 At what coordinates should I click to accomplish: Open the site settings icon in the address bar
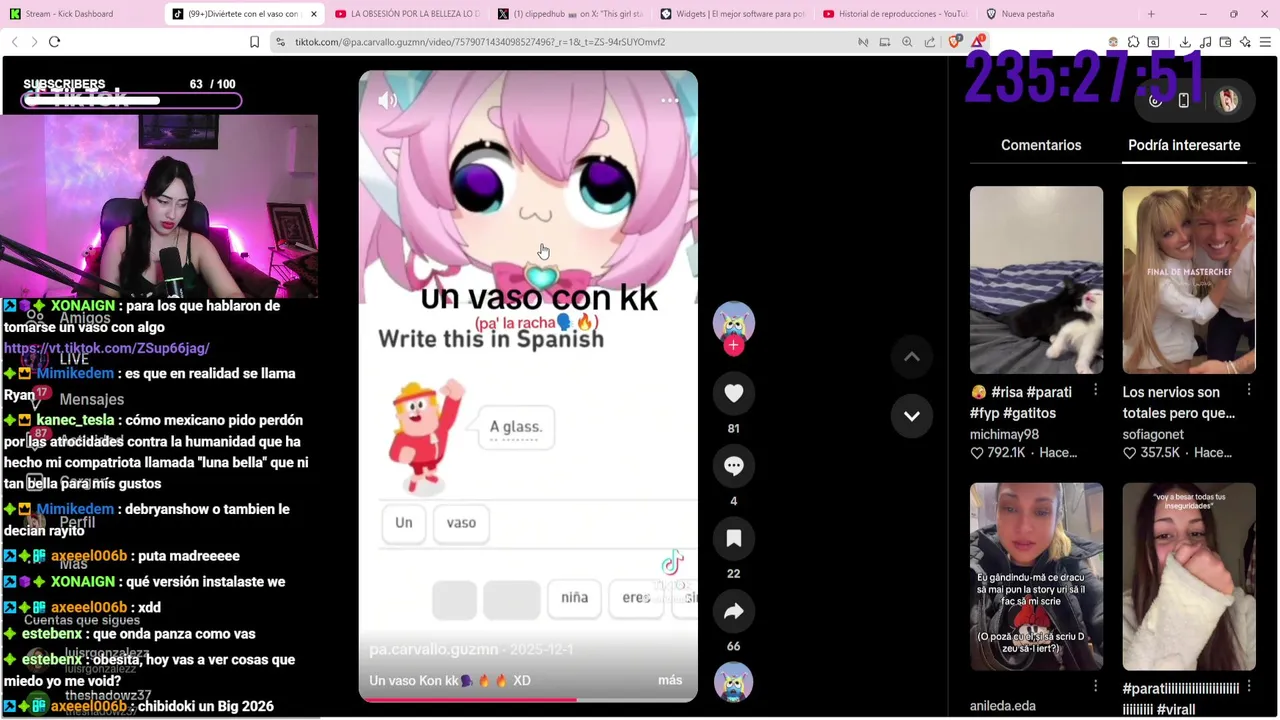point(281,42)
